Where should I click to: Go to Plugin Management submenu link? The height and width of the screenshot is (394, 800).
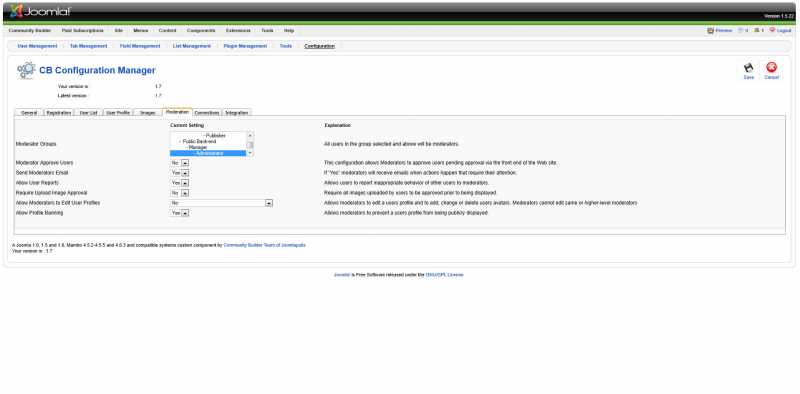(245, 46)
